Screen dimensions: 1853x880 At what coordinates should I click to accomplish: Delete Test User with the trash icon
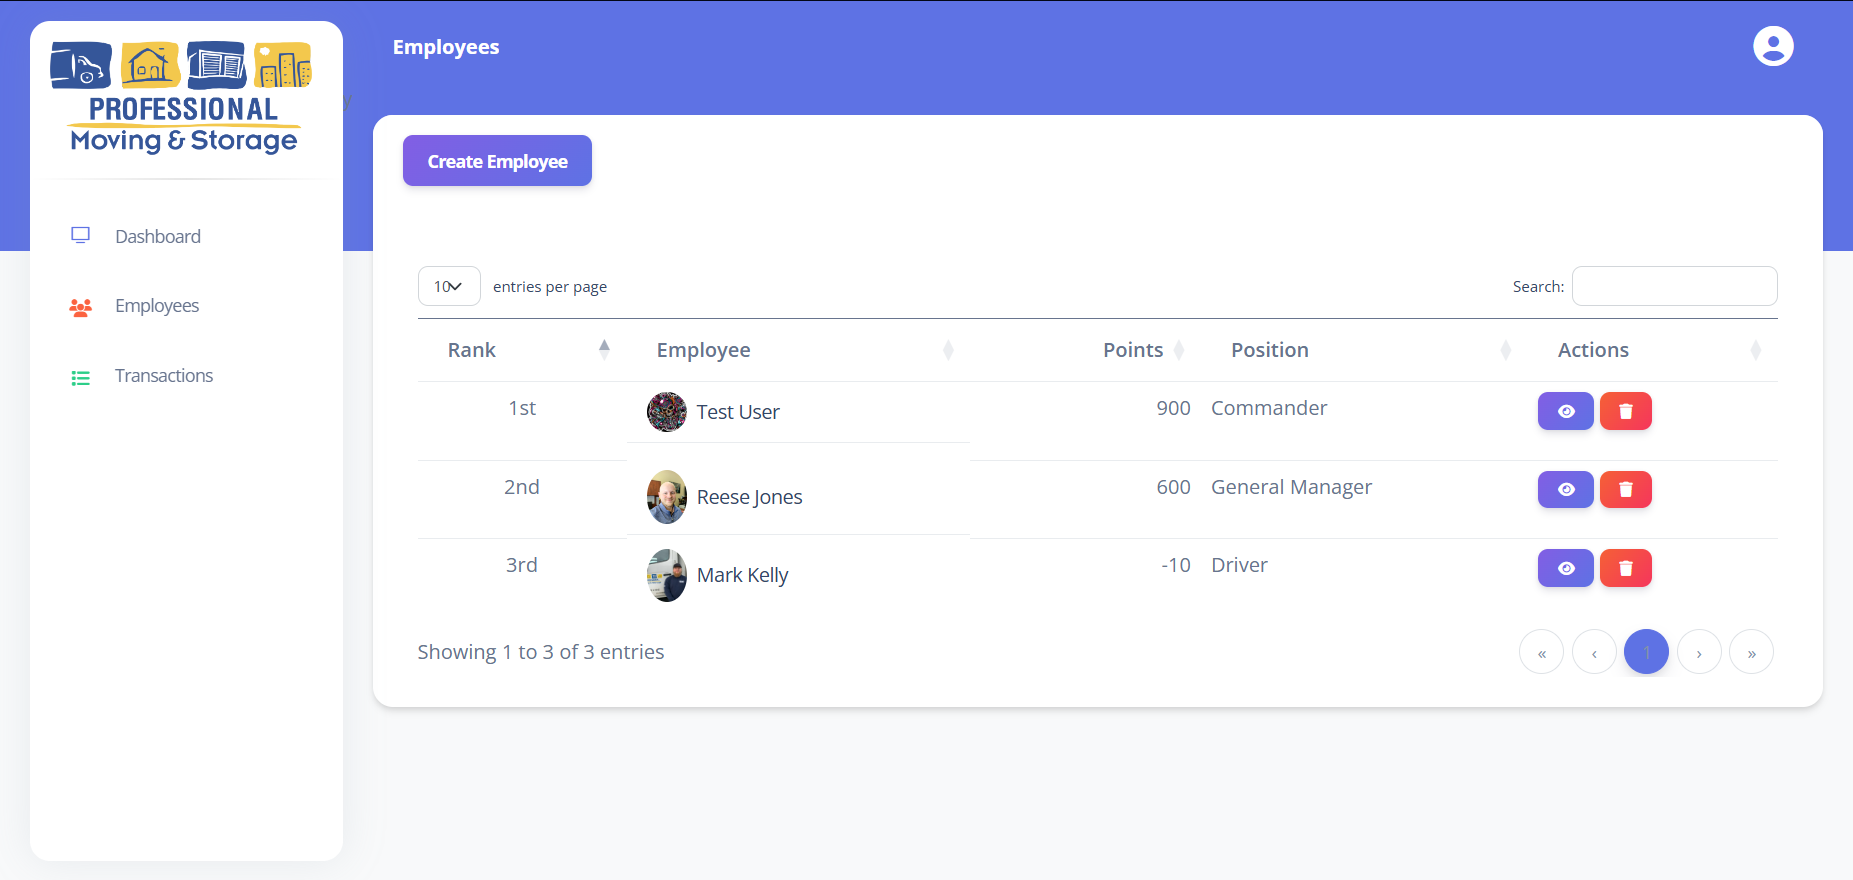point(1625,411)
